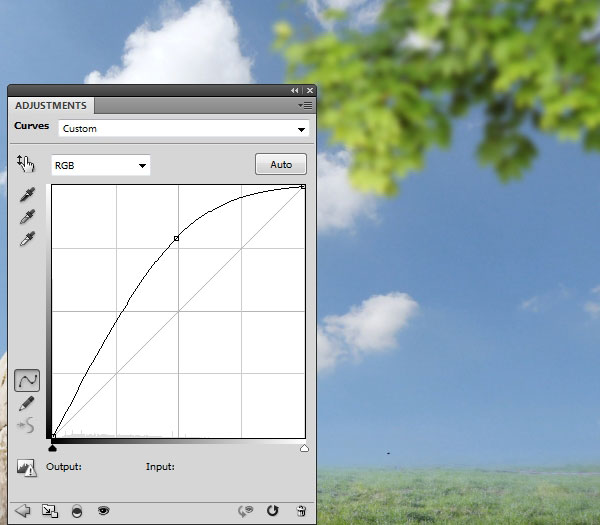
Task: Pick the gray point eyedropper
Action: [x=27, y=217]
